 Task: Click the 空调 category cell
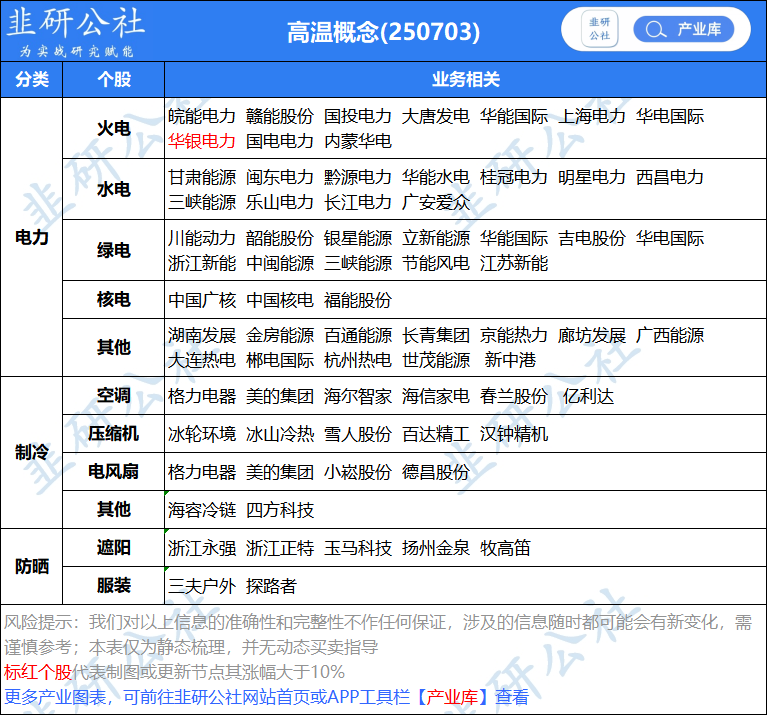pos(114,395)
